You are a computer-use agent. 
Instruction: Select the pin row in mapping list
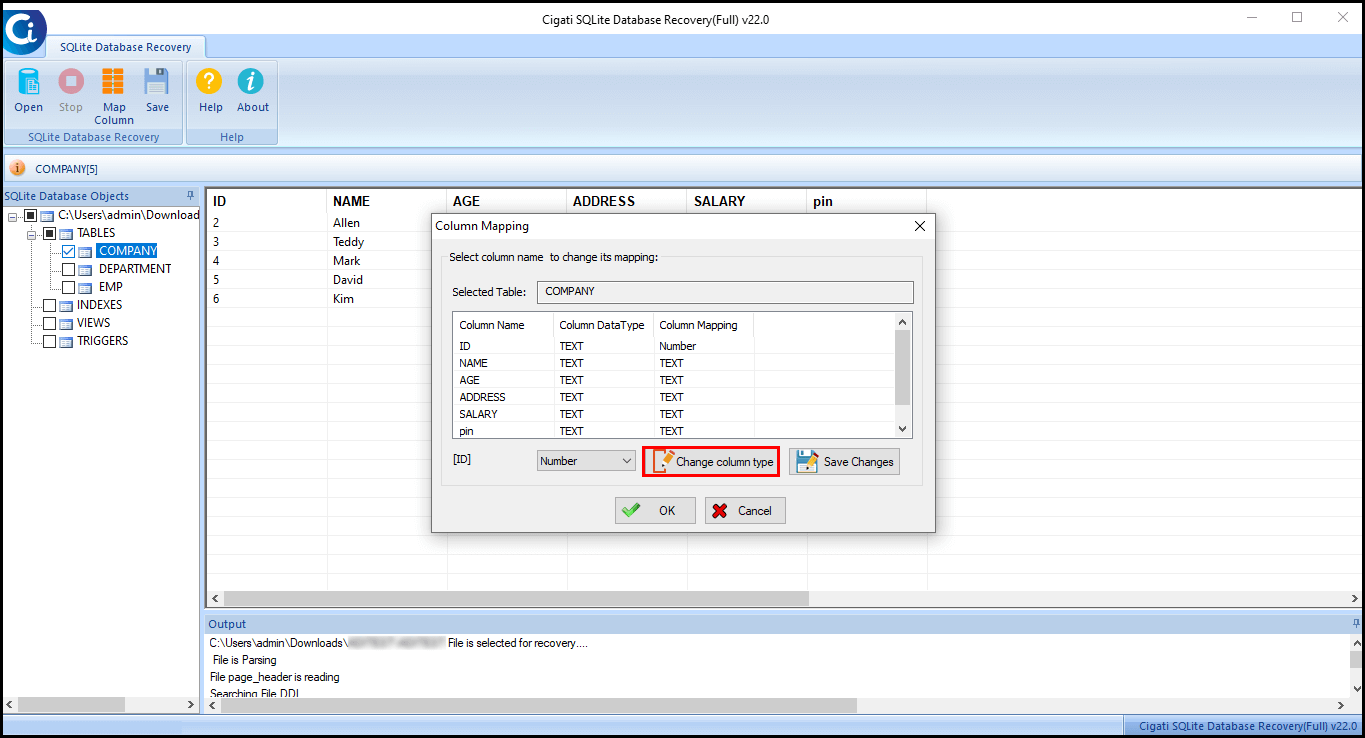pyautogui.click(x=675, y=430)
